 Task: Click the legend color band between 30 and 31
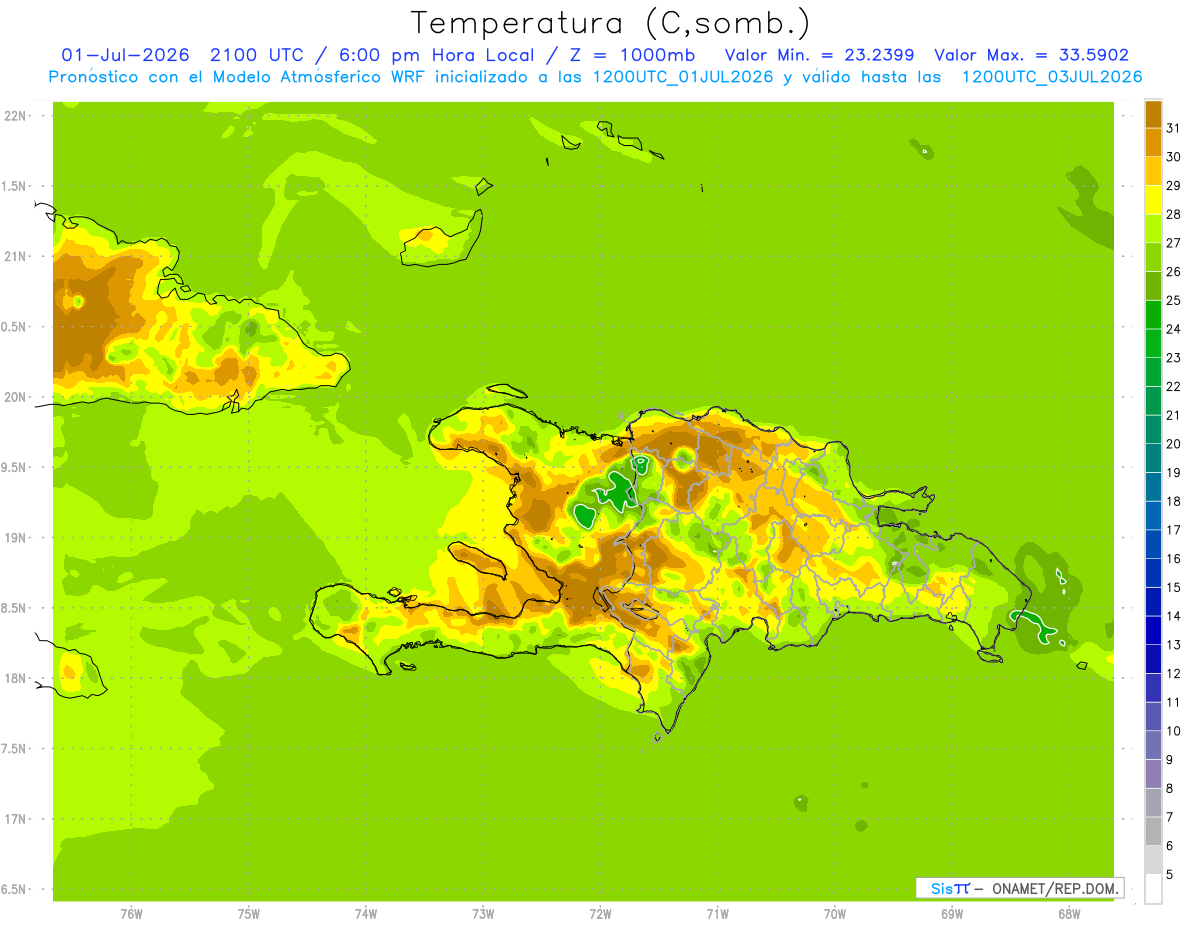tap(1153, 142)
